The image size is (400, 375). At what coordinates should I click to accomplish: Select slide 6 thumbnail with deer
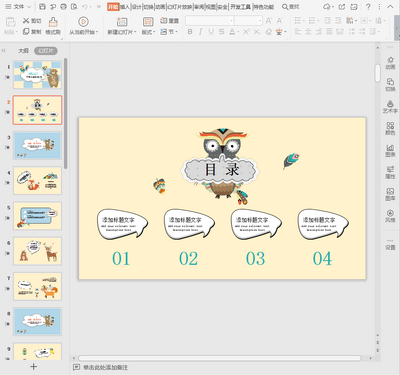click(x=37, y=251)
